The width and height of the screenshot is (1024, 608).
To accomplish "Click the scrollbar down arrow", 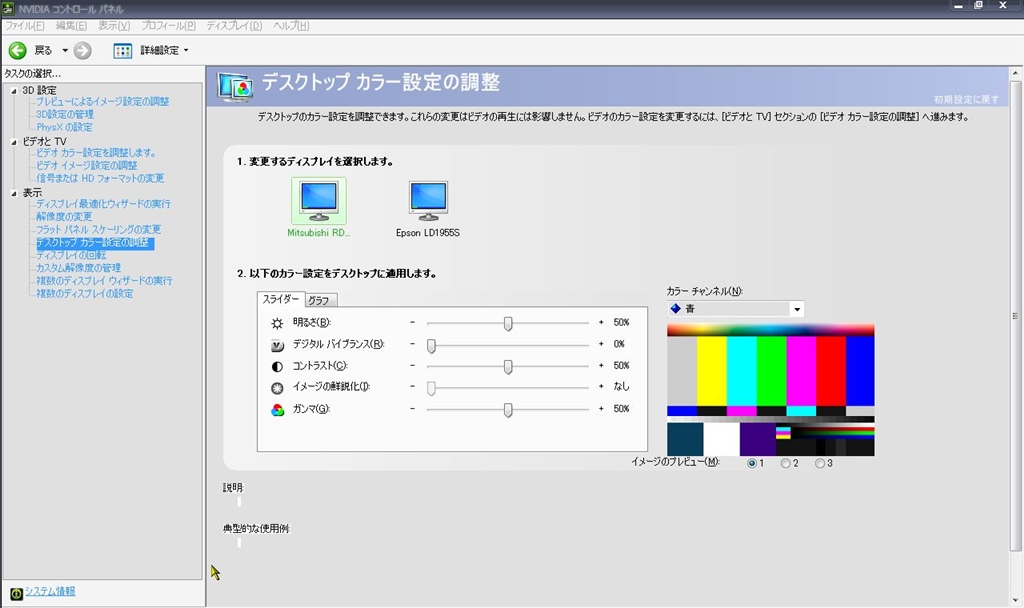I will pos(1016,600).
